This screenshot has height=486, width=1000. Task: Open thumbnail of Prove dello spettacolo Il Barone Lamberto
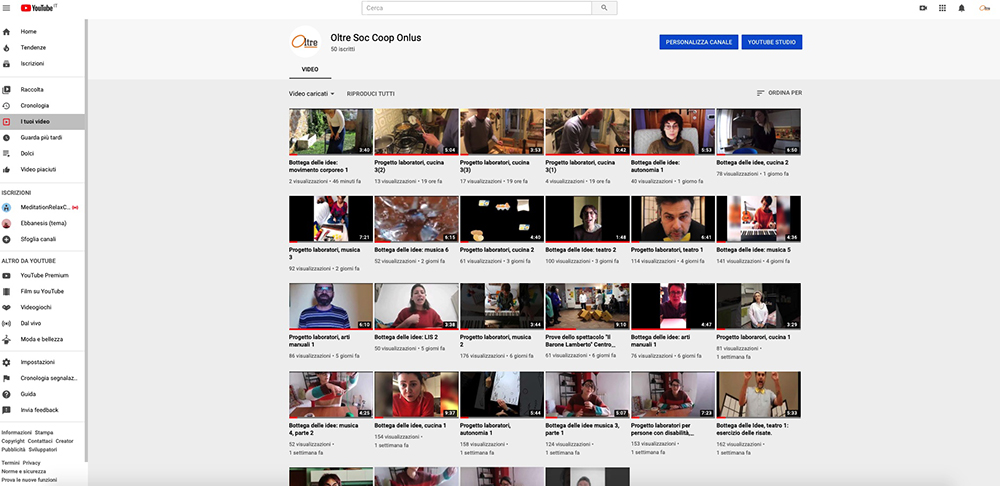pos(587,306)
